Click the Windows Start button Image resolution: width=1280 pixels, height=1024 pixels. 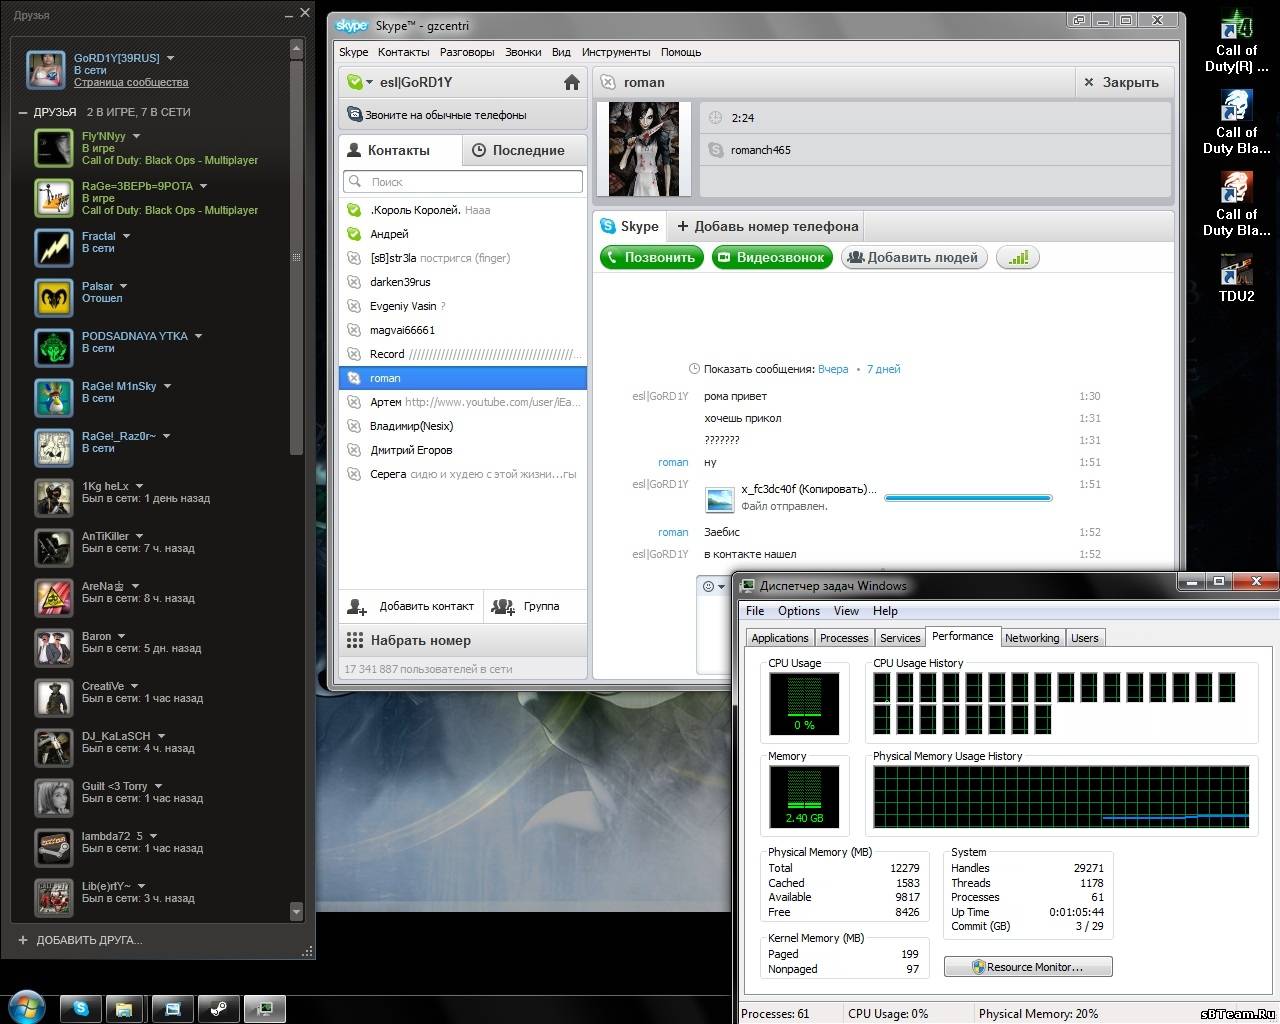pyautogui.click(x=25, y=1005)
